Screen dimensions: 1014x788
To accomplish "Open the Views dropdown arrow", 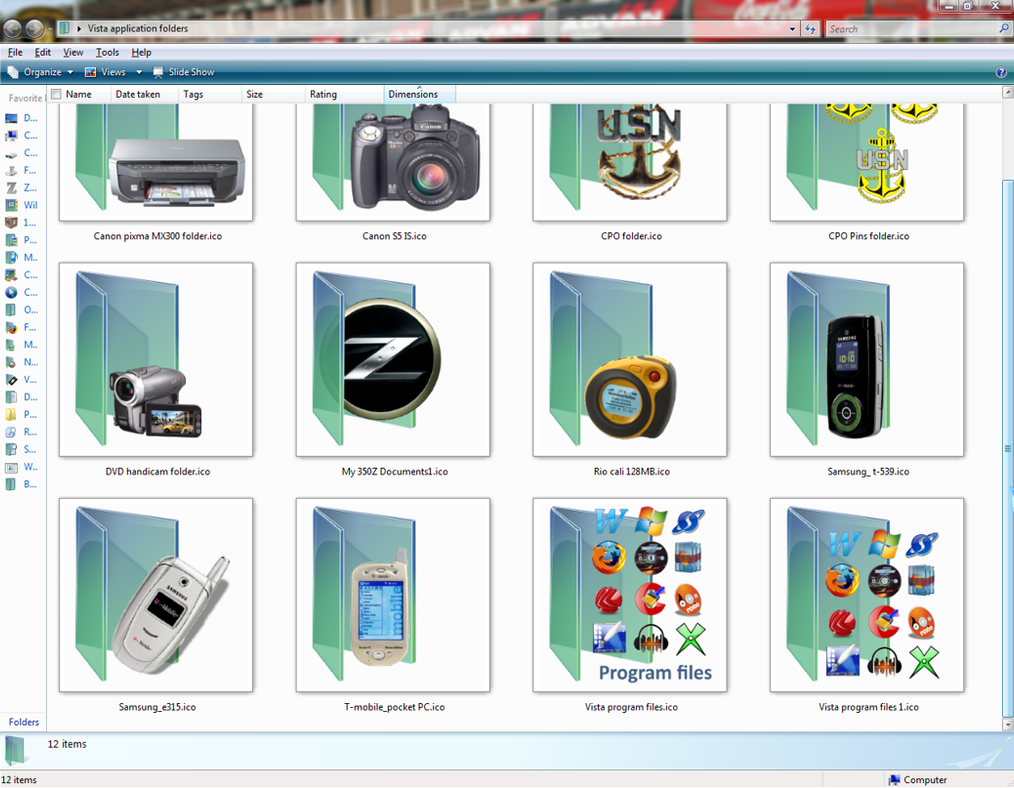I will point(138,71).
